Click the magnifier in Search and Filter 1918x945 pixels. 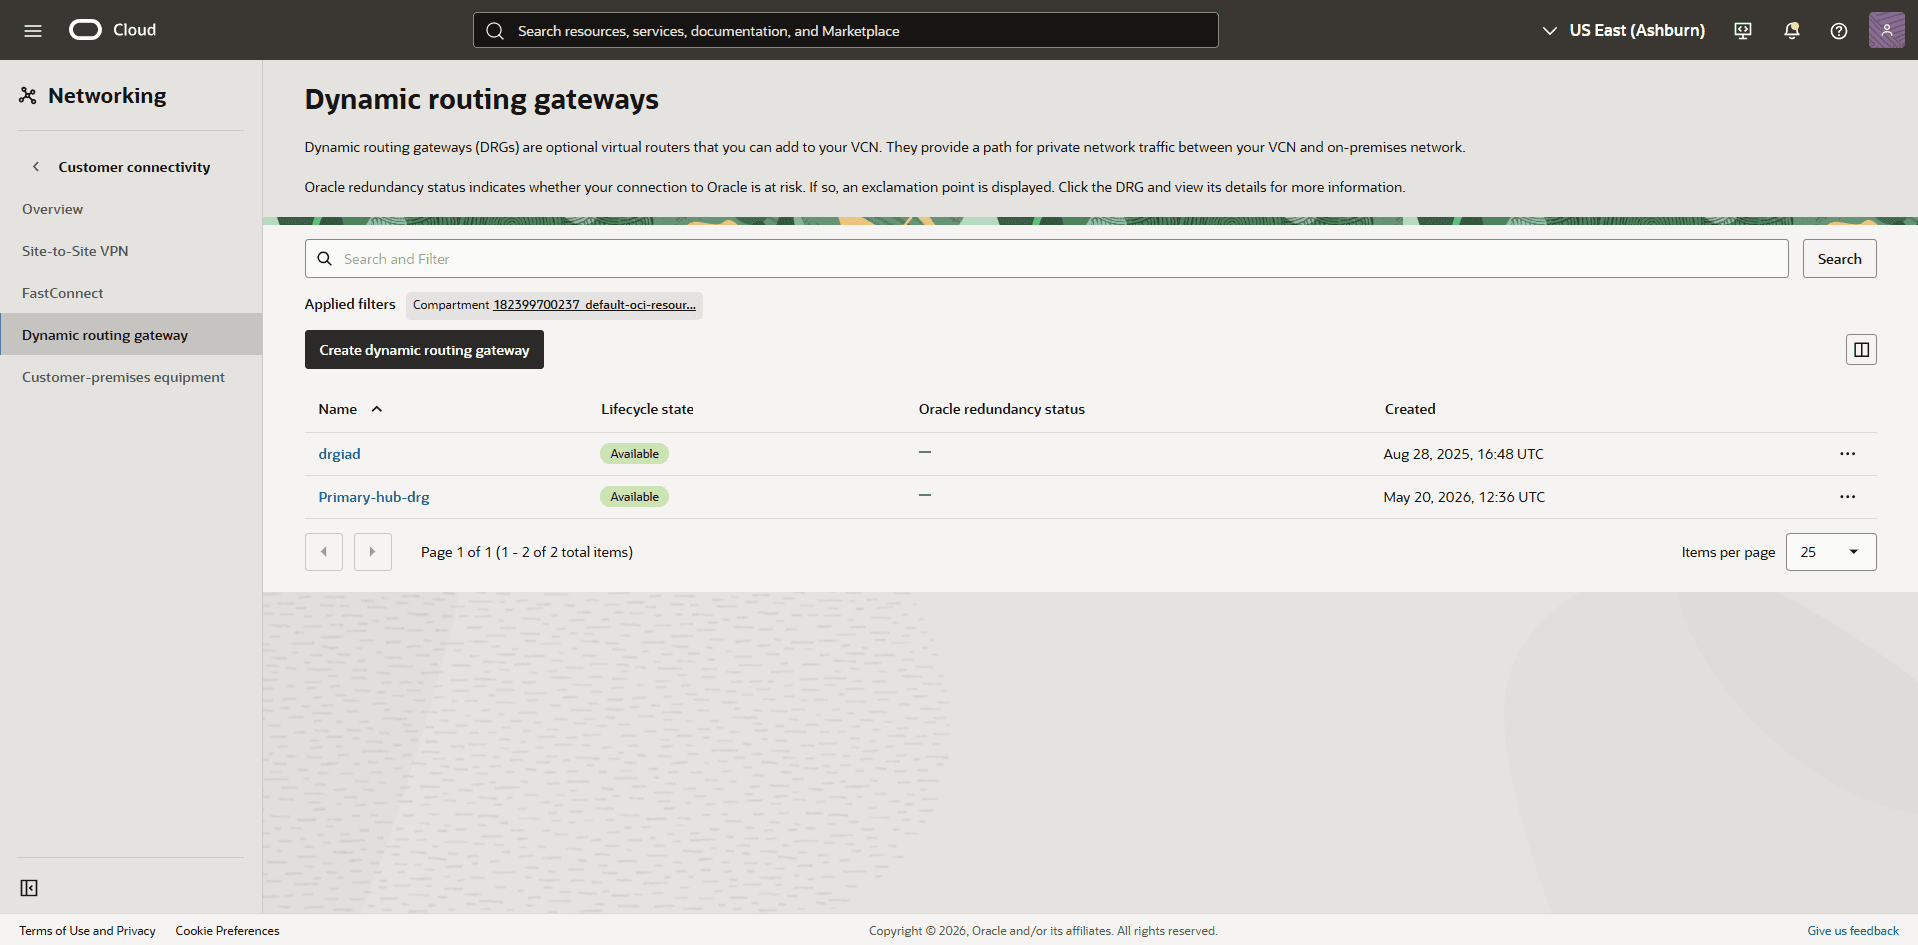(x=325, y=259)
